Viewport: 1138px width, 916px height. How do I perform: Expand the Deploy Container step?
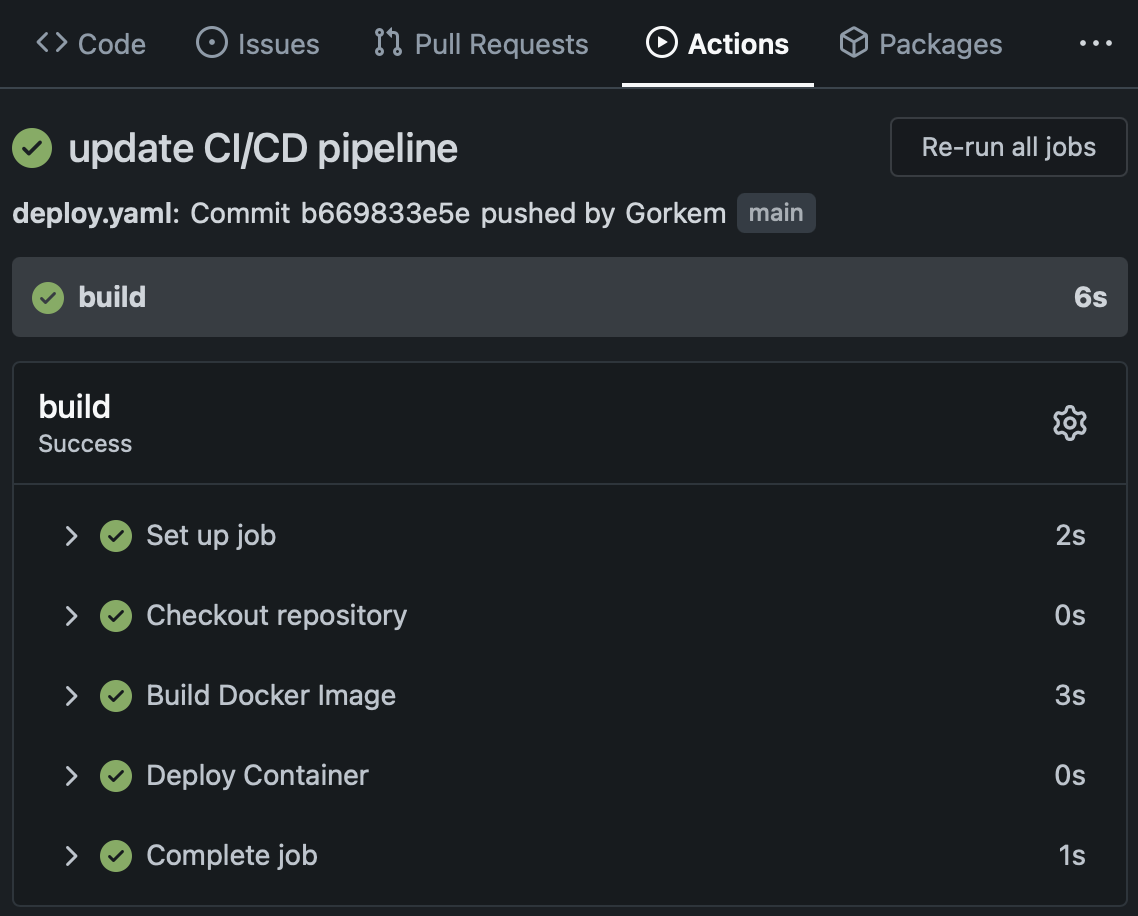(71, 775)
